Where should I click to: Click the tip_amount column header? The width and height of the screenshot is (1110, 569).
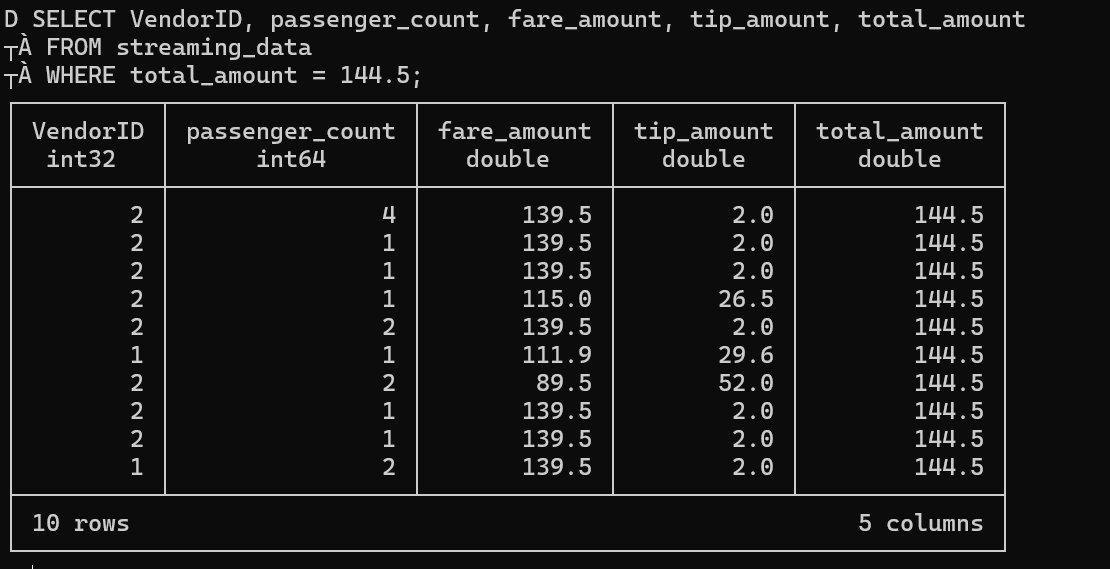(x=704, y=131)
